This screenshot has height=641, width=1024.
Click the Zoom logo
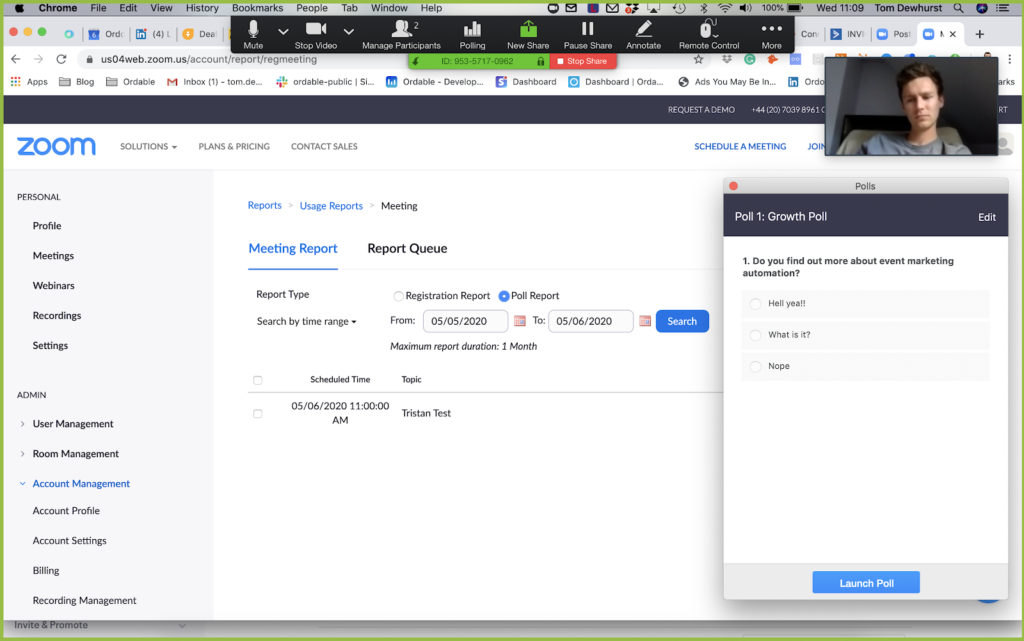click(x=56, y=146)
